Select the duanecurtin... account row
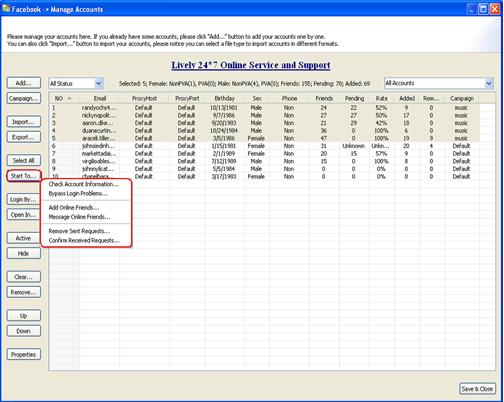Viewport: 504px width, 402px height. (x=264, y=131)
